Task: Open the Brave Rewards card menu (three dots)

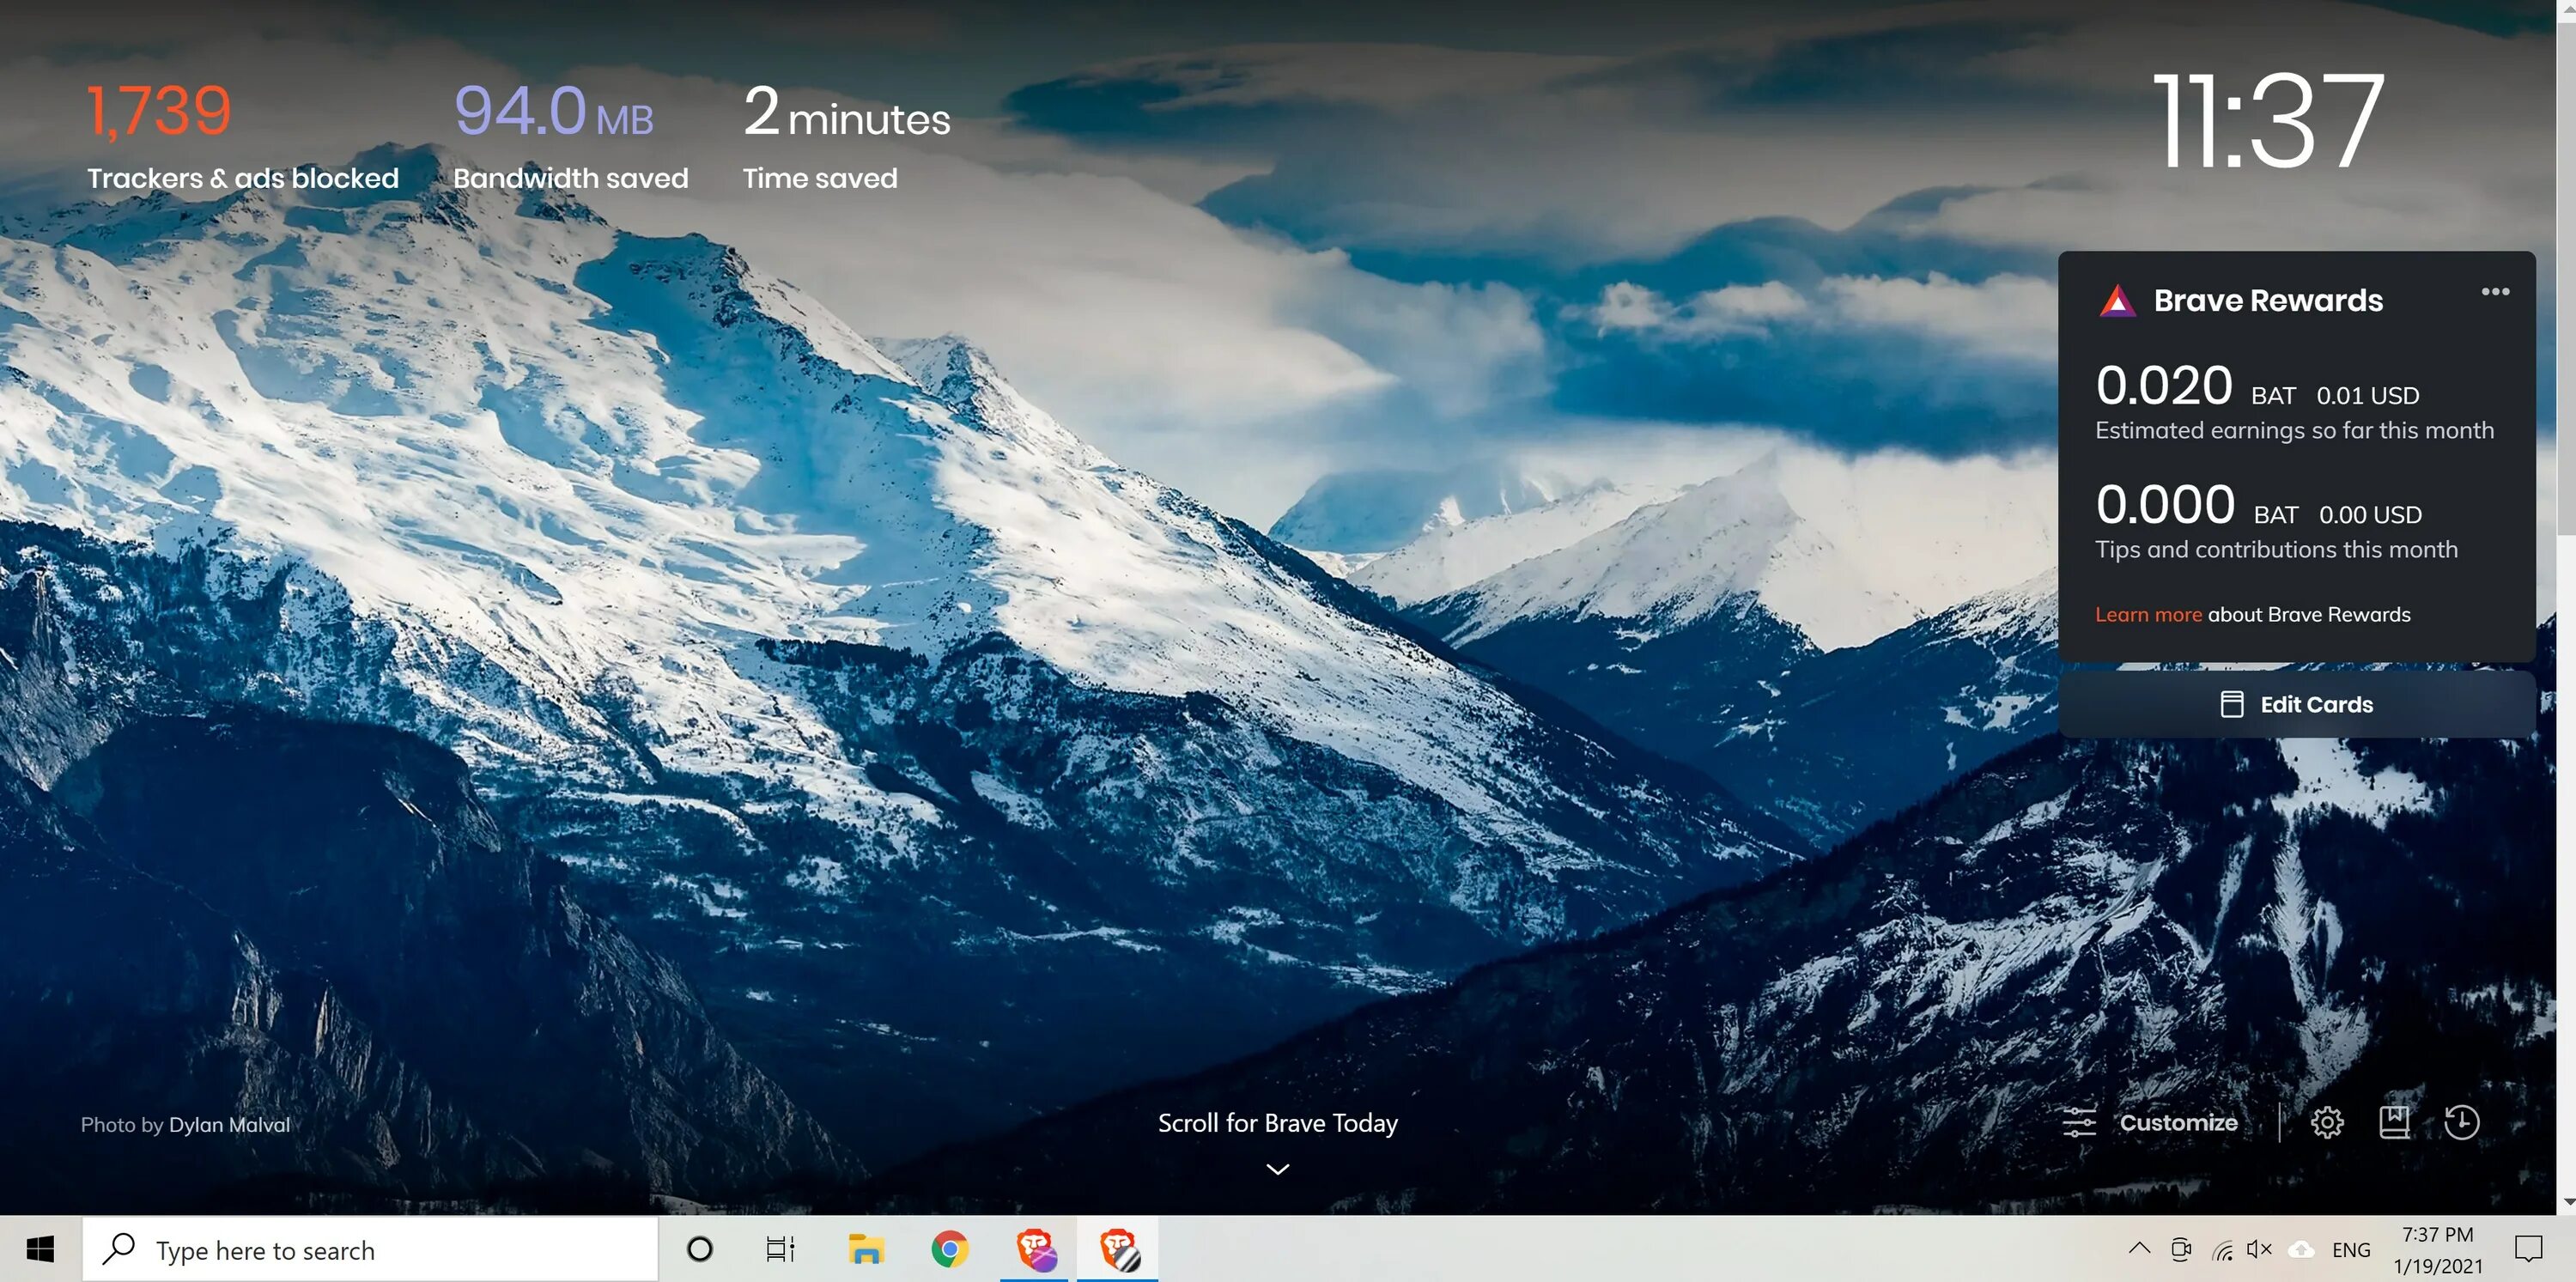Action: 2495,292
